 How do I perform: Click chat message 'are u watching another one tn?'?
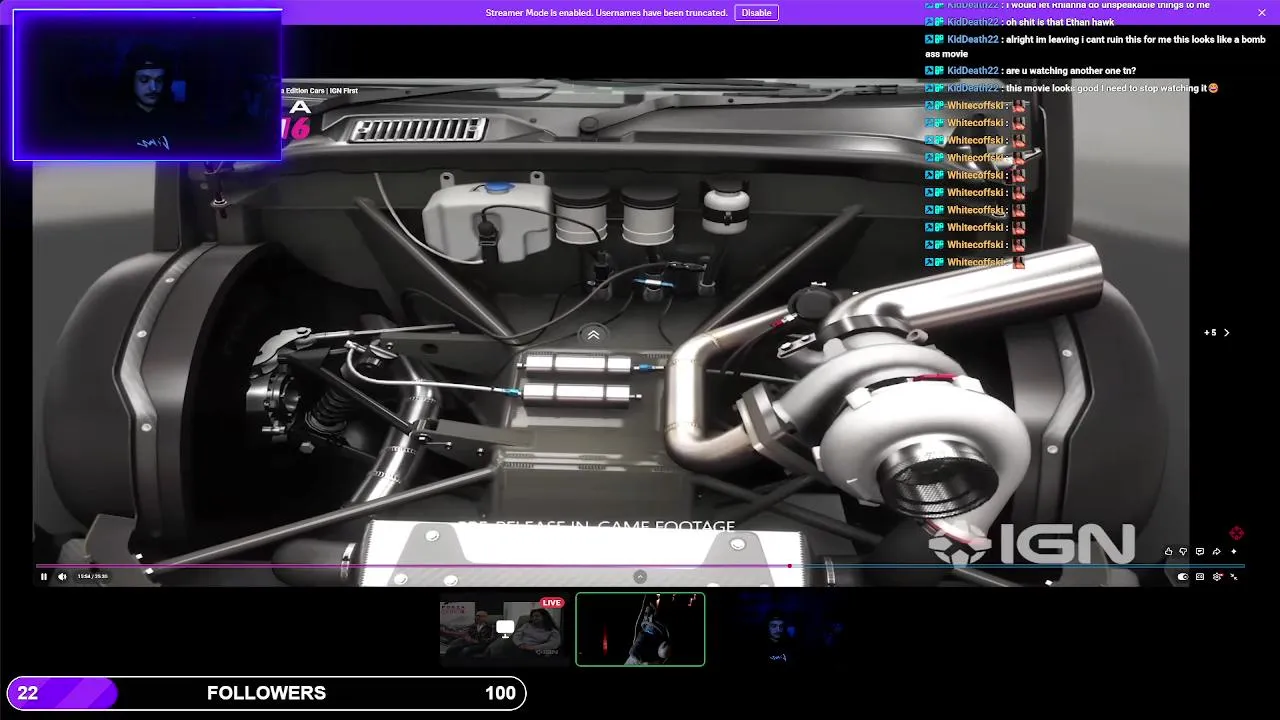pos(1071,71)
